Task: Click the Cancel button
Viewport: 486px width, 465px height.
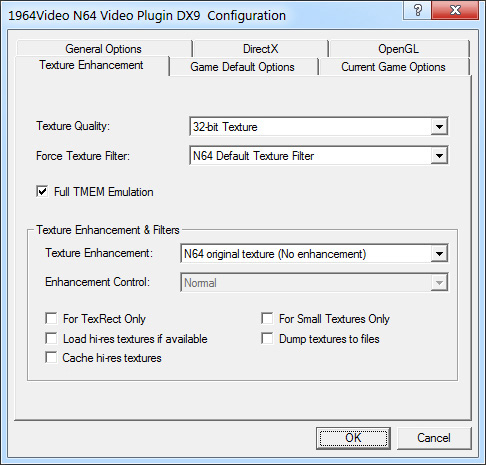Action: pos(434,438)
